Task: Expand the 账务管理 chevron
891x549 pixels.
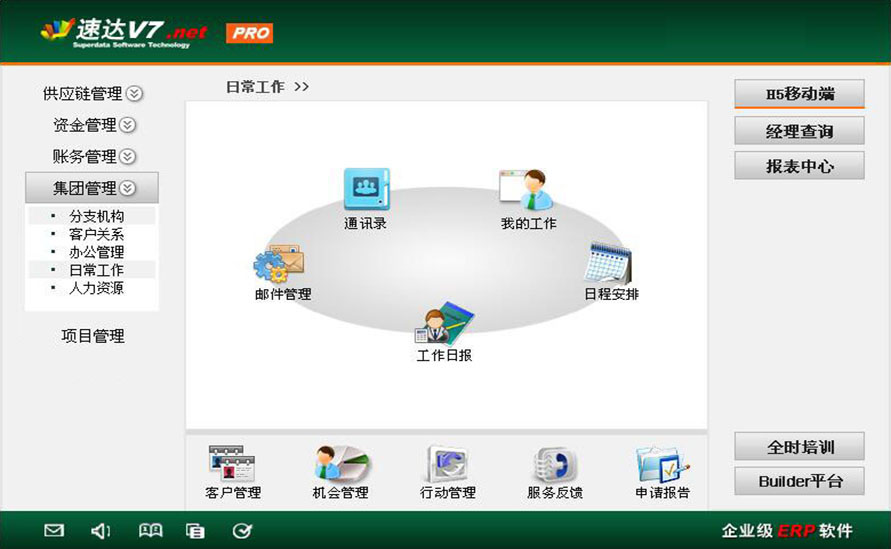Action: tap(128, 156)
